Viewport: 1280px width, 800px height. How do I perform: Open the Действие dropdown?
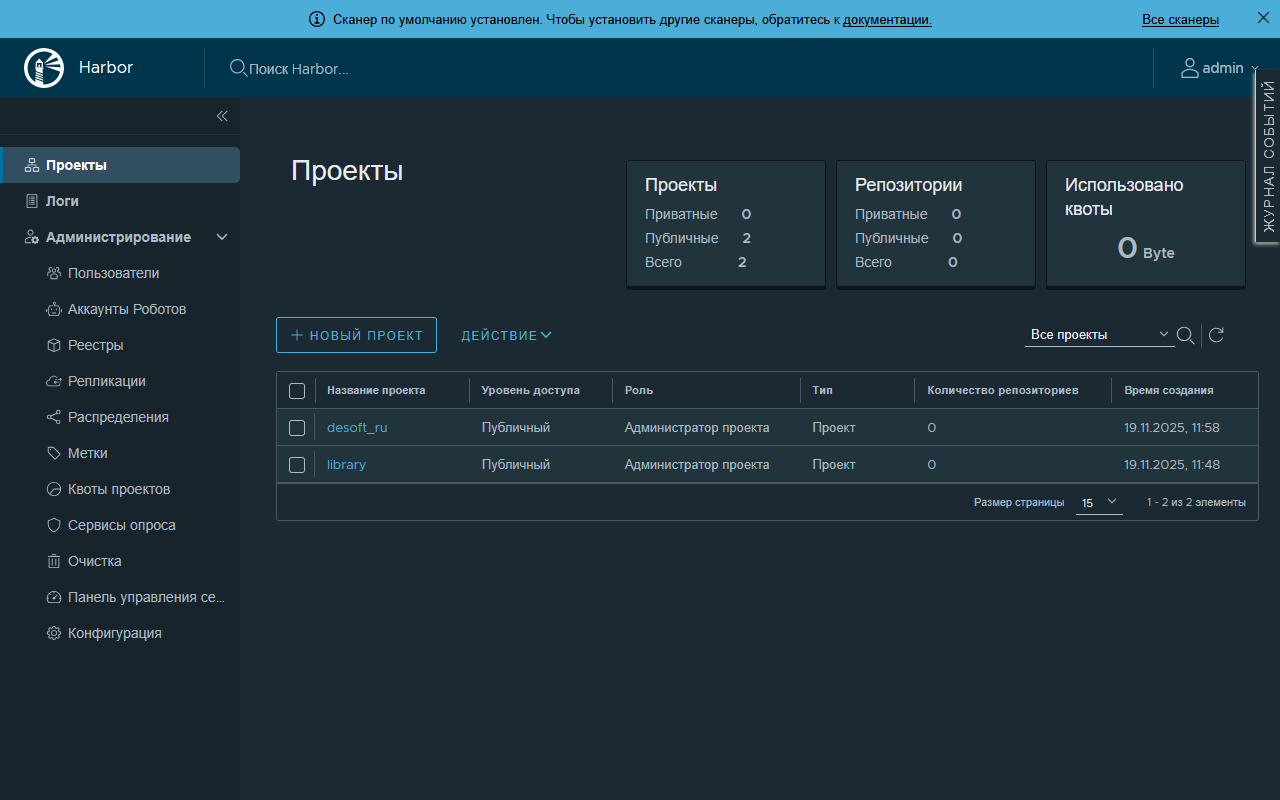point(506,335)
